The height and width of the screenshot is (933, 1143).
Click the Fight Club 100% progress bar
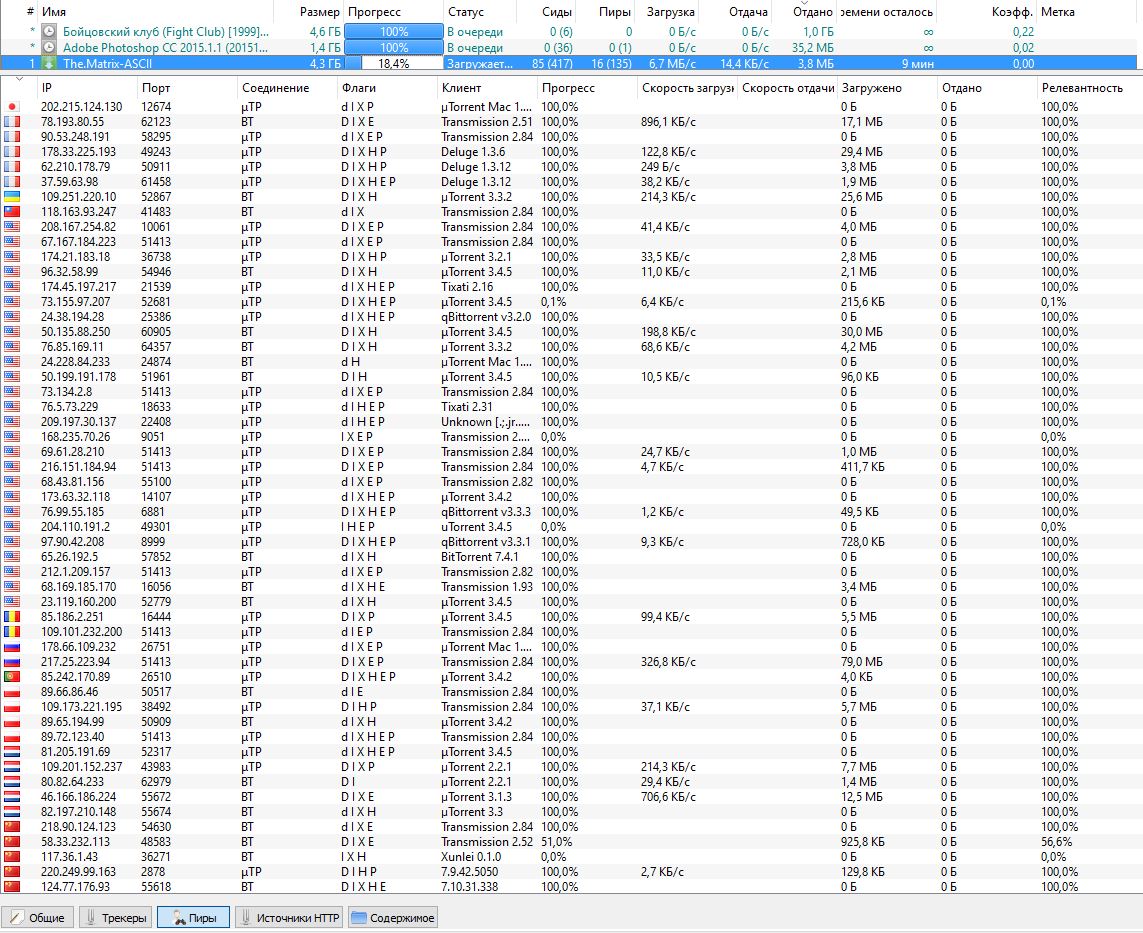394,31
